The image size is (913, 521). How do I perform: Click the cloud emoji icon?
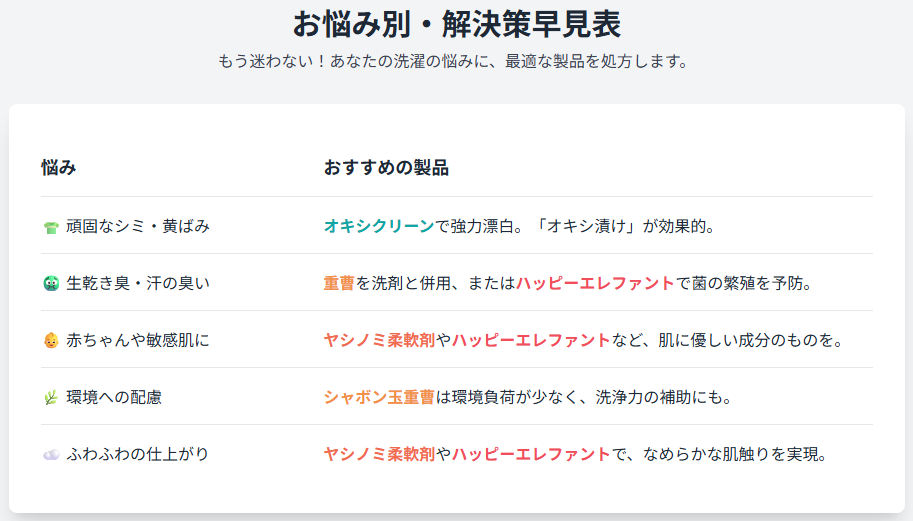point(51,455)
